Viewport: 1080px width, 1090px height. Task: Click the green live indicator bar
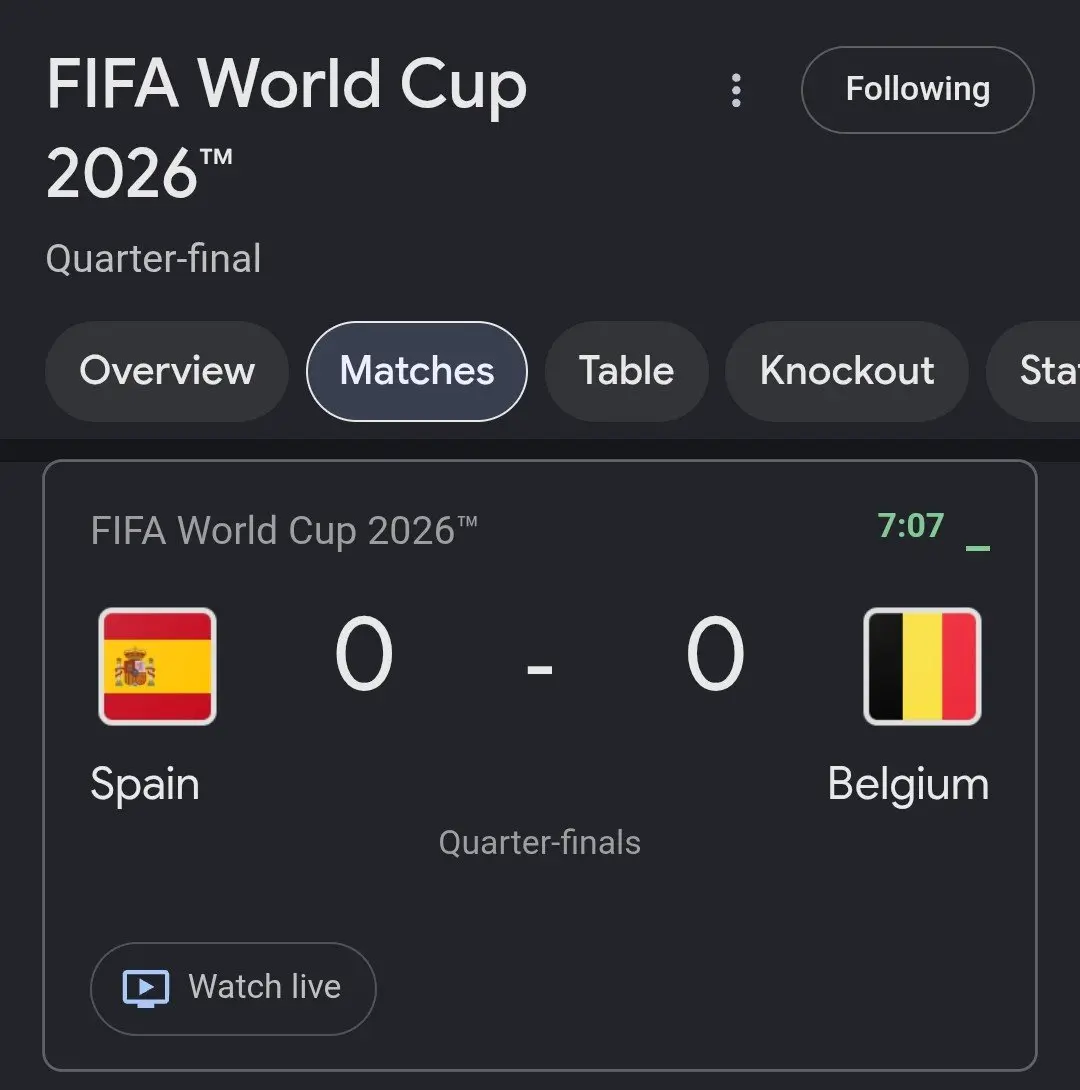point(978,548)
